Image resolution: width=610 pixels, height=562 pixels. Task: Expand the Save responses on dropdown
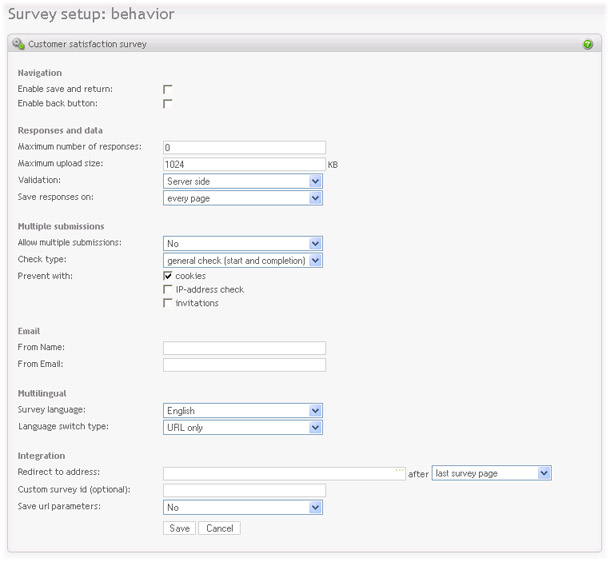[243, 198]
